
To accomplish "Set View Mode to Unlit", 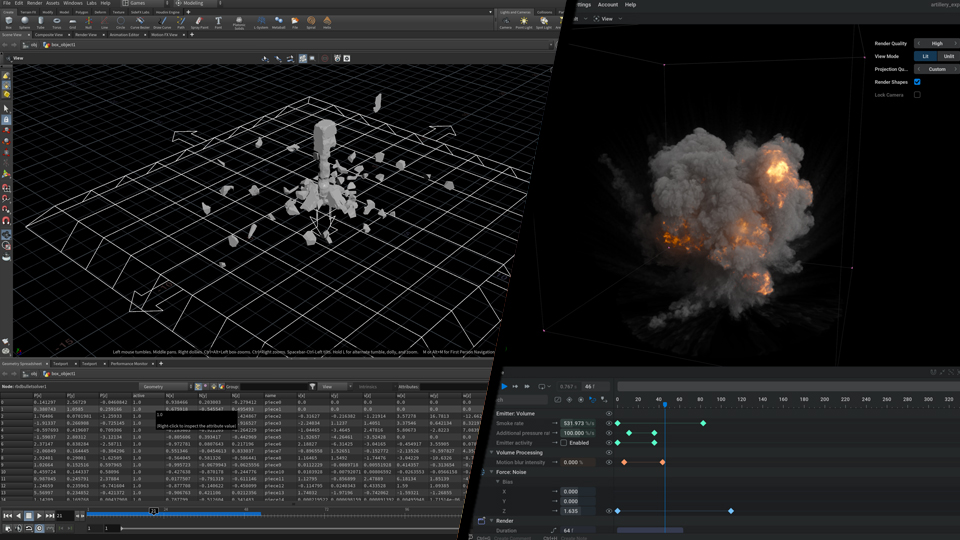I will (948, 56).
